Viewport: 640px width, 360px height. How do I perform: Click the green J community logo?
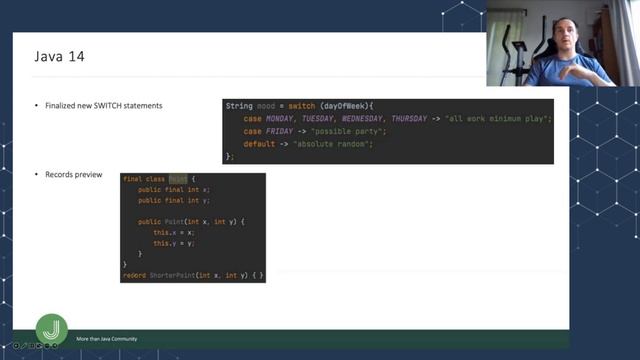[51, 329]
